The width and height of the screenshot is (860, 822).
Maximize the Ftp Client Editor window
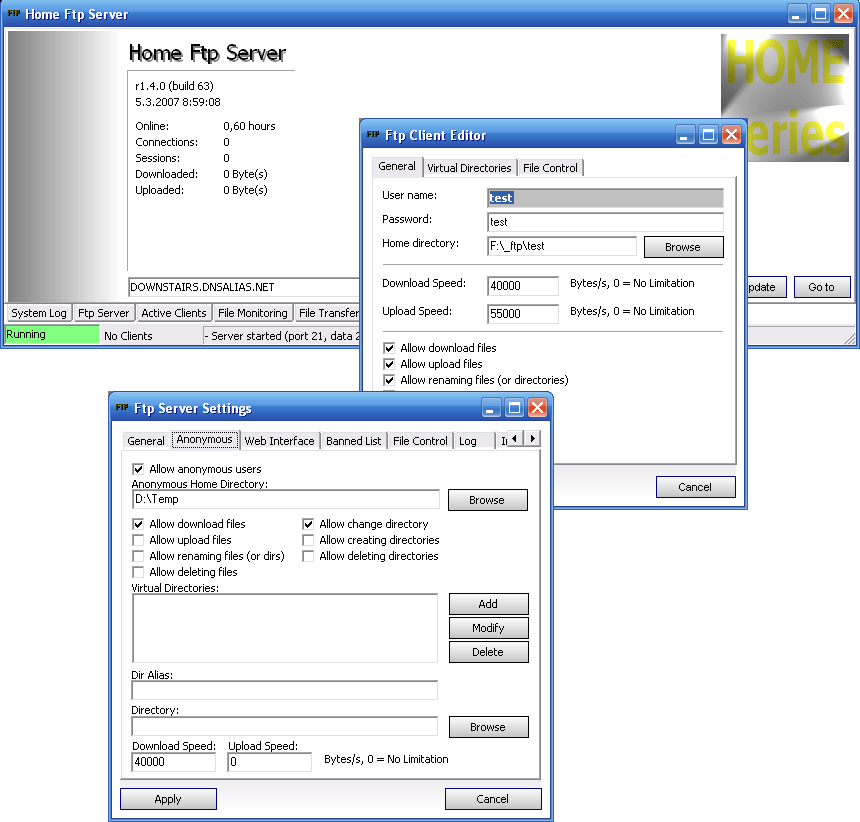pos(708,134)
